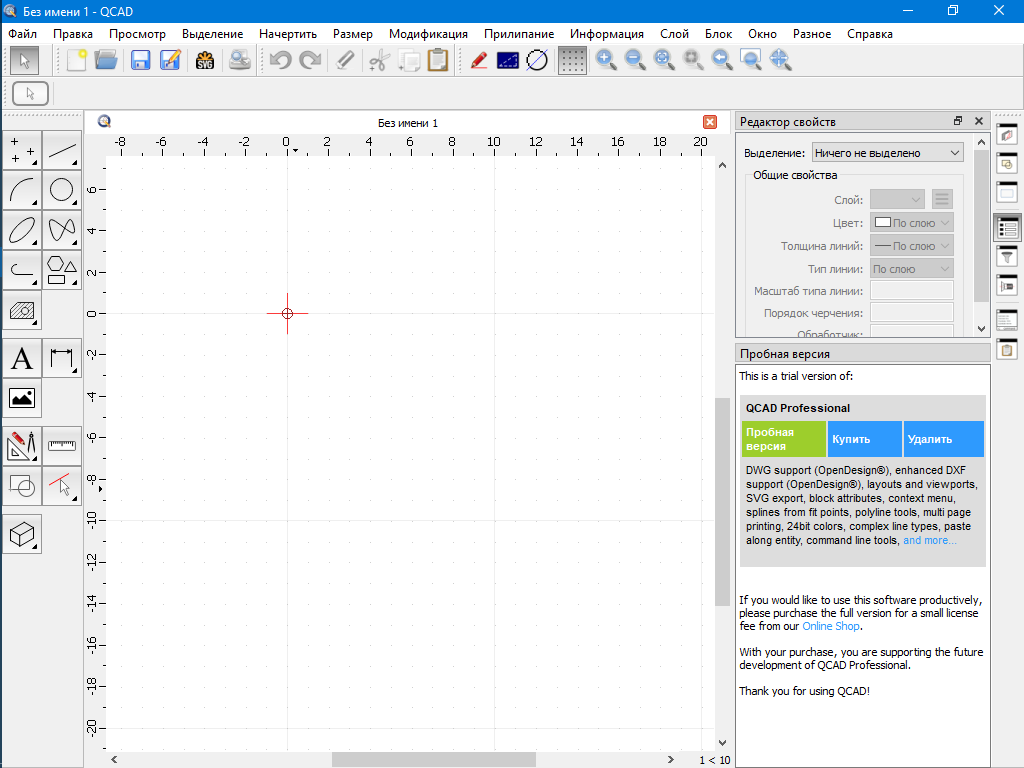The image size is (1024, 768).
Task: Select the Spline drawing tools
Action: [x=62, y=230]
